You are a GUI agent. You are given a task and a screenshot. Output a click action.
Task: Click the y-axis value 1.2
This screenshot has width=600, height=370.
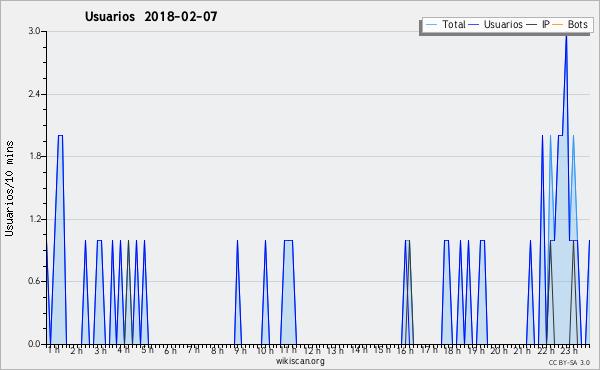pyautogui.click(x=35, y=219)
